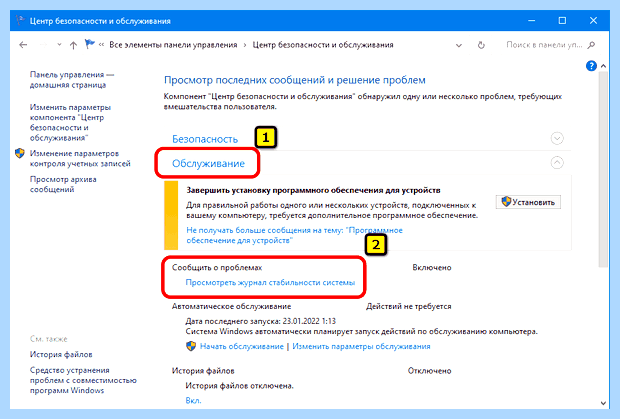Viewport: 620px width, 419px height.
Task: Close the Security and Maintenance window
Action: (593, 21)
